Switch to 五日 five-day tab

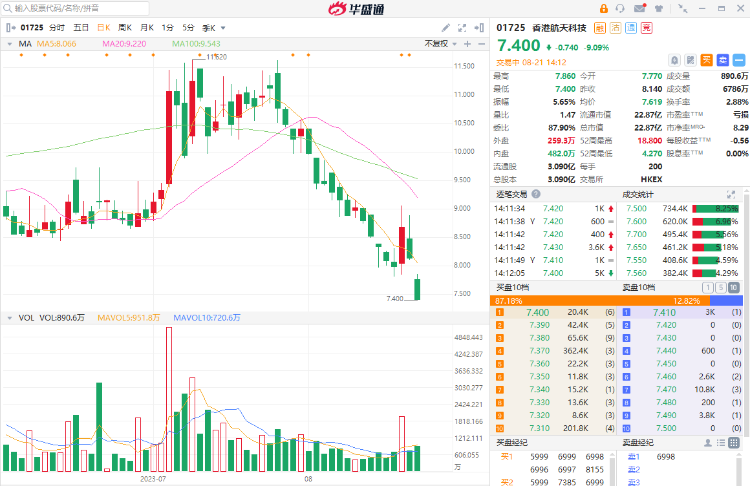[x=81, y=28]
